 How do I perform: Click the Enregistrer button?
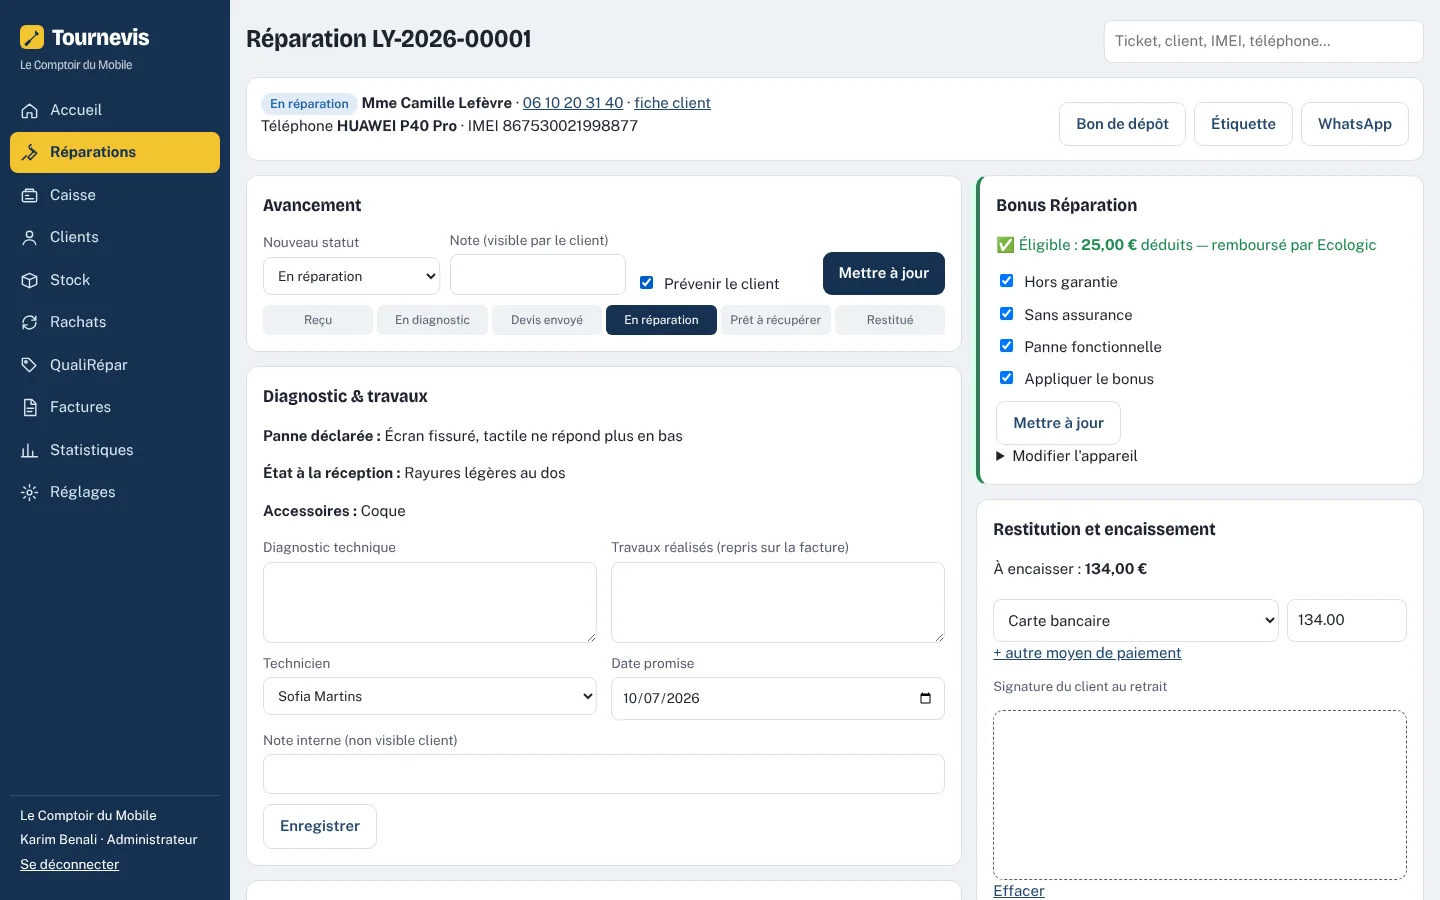point(320,826)
